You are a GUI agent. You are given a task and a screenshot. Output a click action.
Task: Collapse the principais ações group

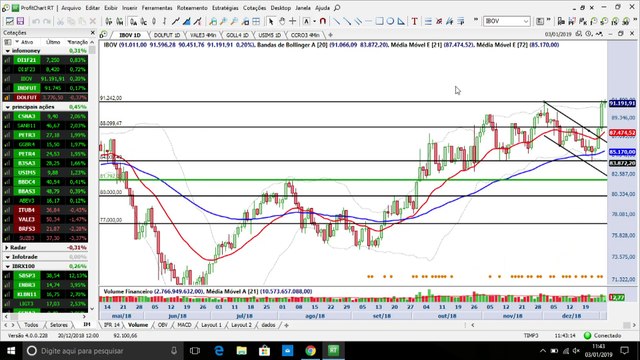tap(8, 107)
